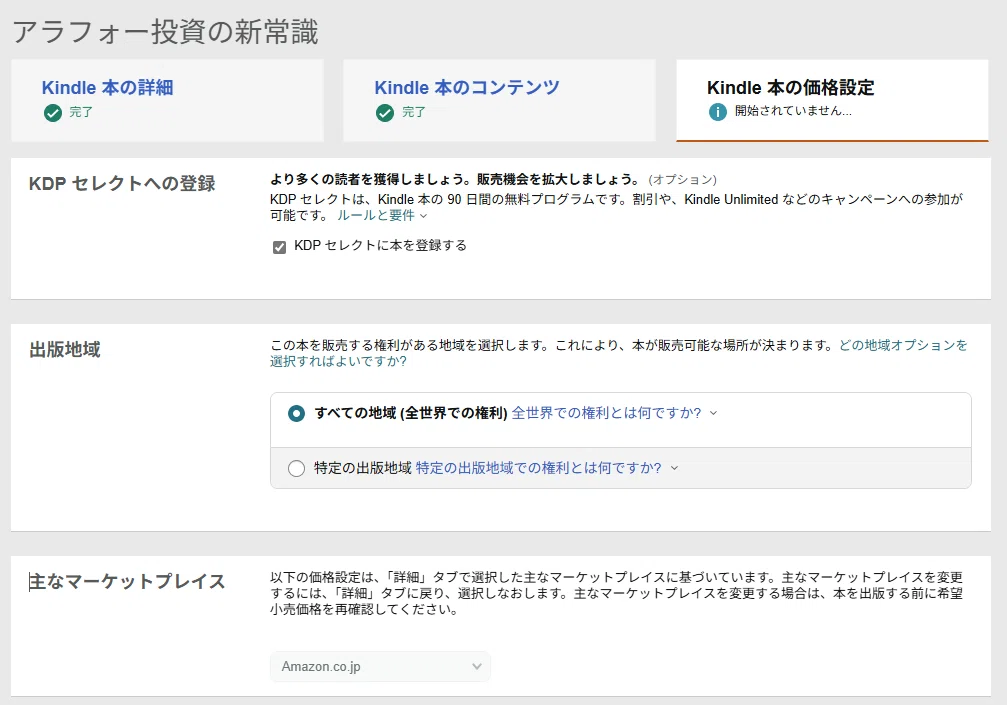The width and height of the screenshot is (1007, 705).
Task: Open the Amazon.co.jp marketplace dropdown
Action: [x=380, y=666]
